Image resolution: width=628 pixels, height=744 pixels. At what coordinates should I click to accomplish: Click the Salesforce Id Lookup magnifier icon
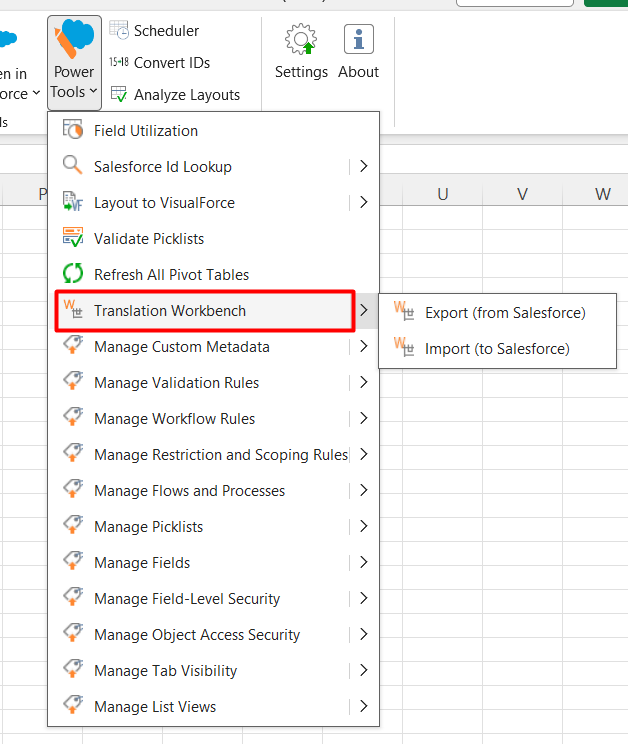73,167
